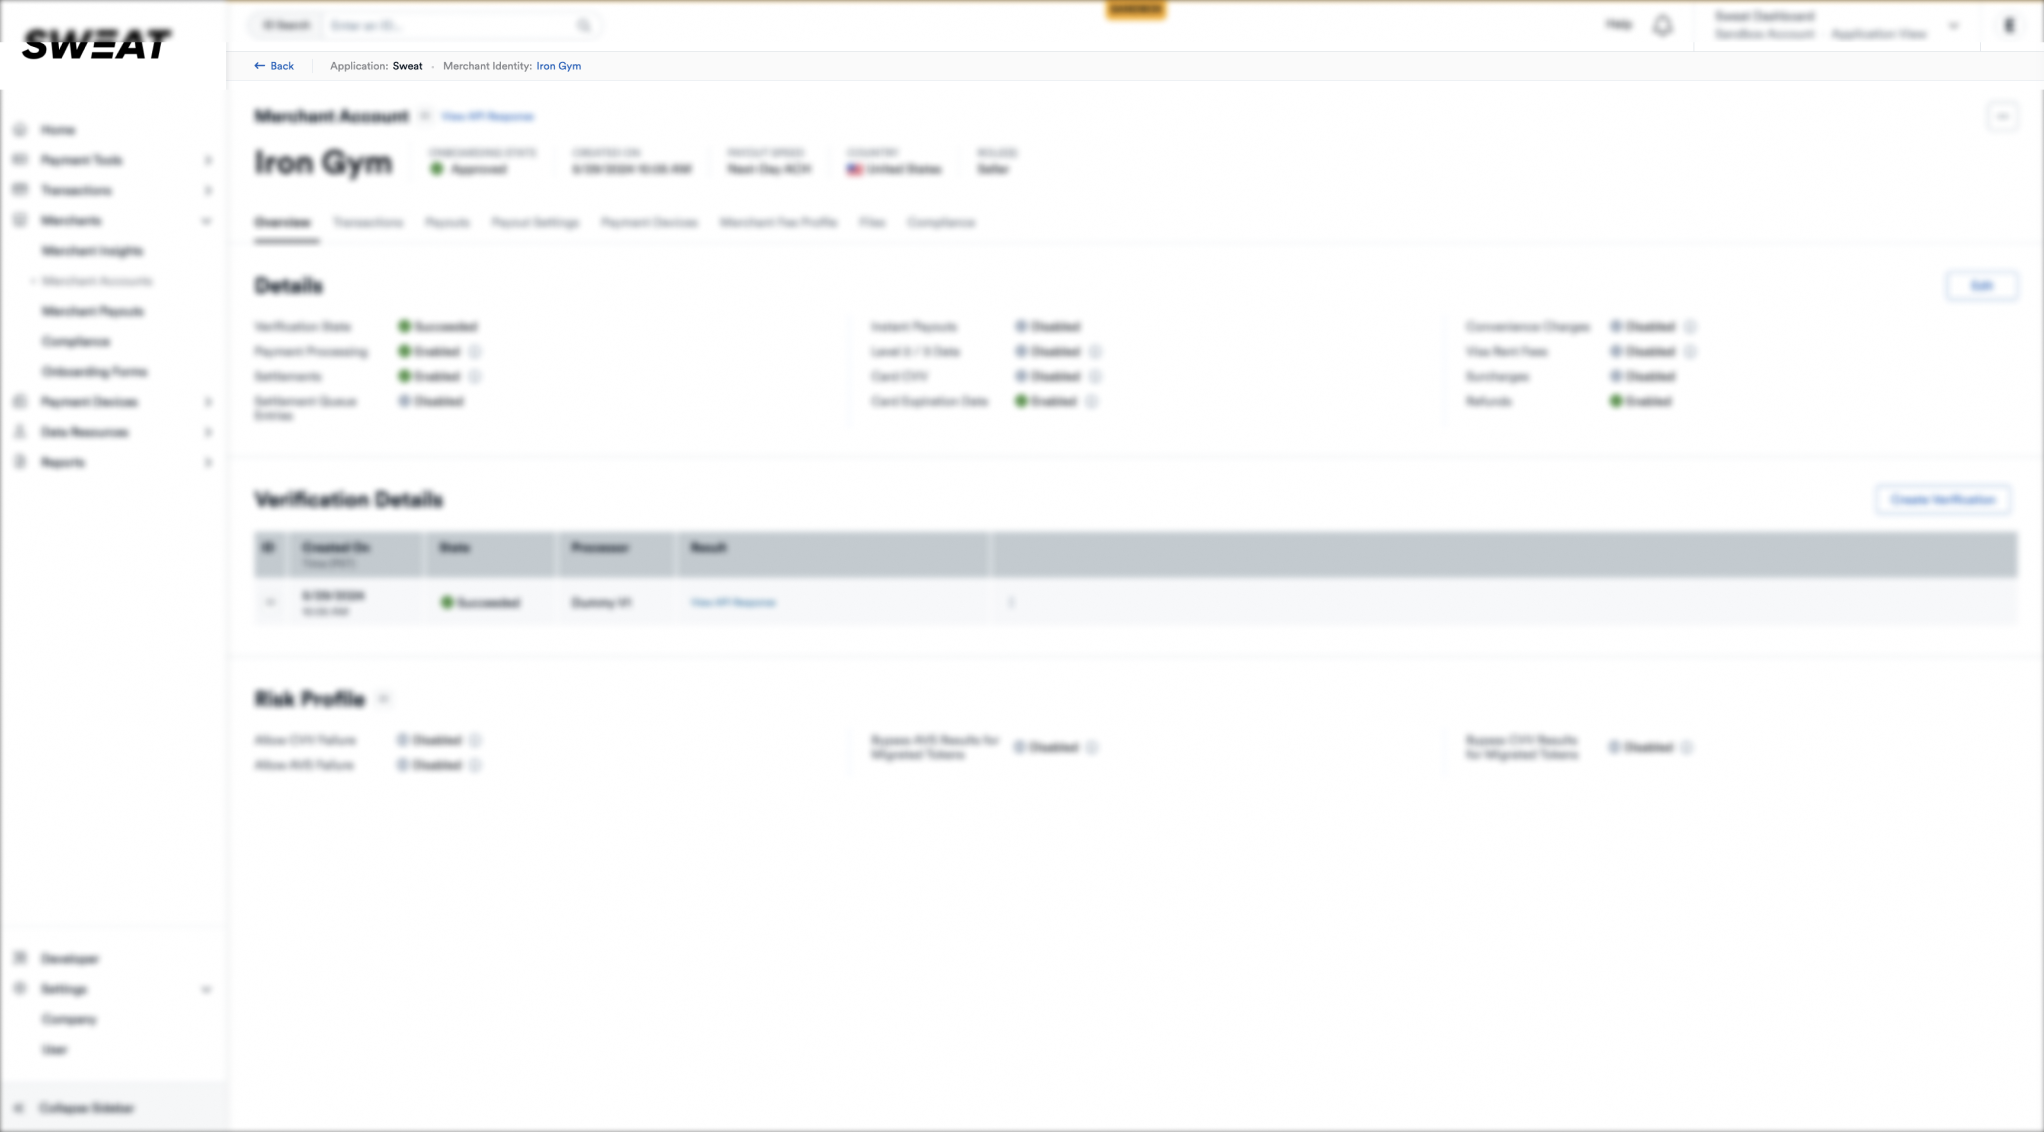Screen dimensions: 2044x1132
Task: Collapse the Merchants sidebar section
Action: pyautogui.click(x=206, y=221)
